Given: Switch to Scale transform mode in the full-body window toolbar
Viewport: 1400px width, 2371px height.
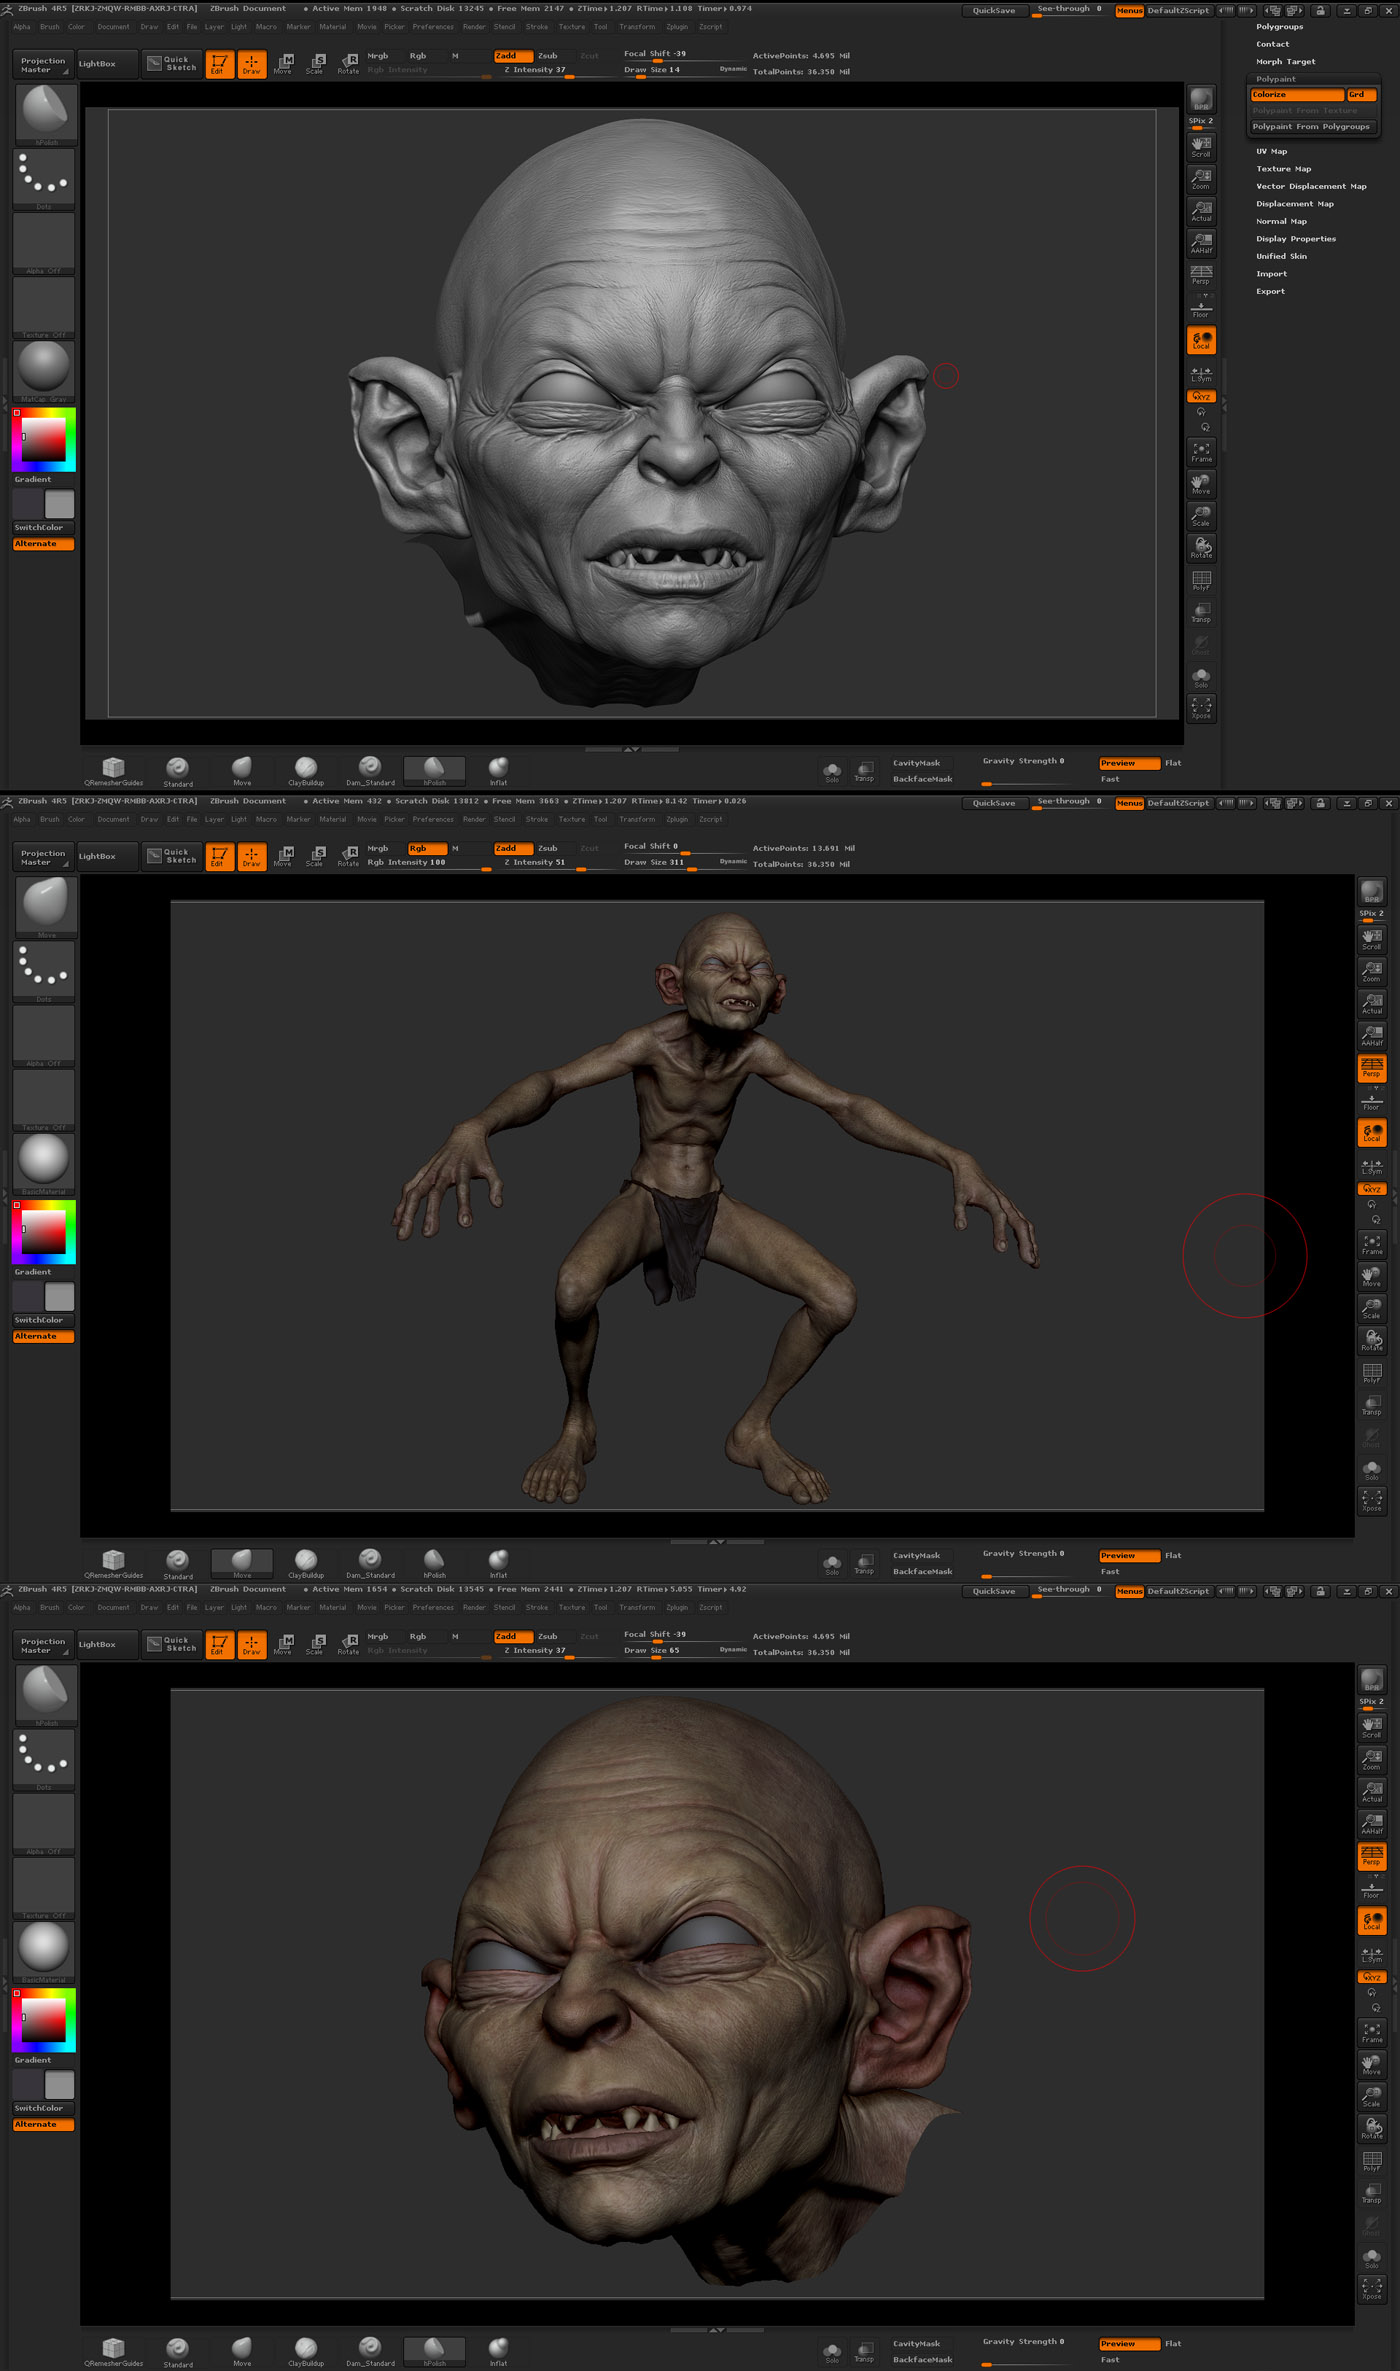Looking at the screenshot, I should [315, 857].
